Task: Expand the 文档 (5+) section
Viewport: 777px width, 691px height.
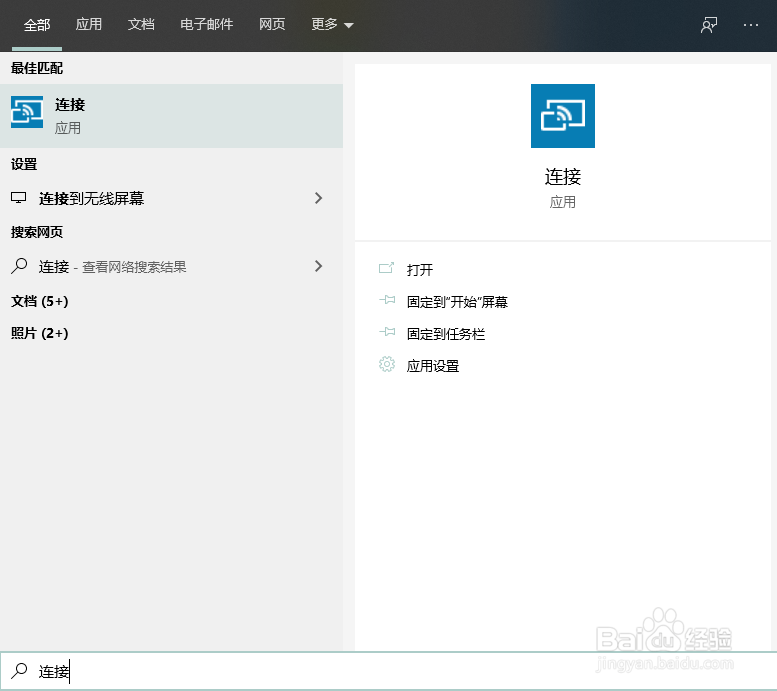Action: tap(40, 301)
